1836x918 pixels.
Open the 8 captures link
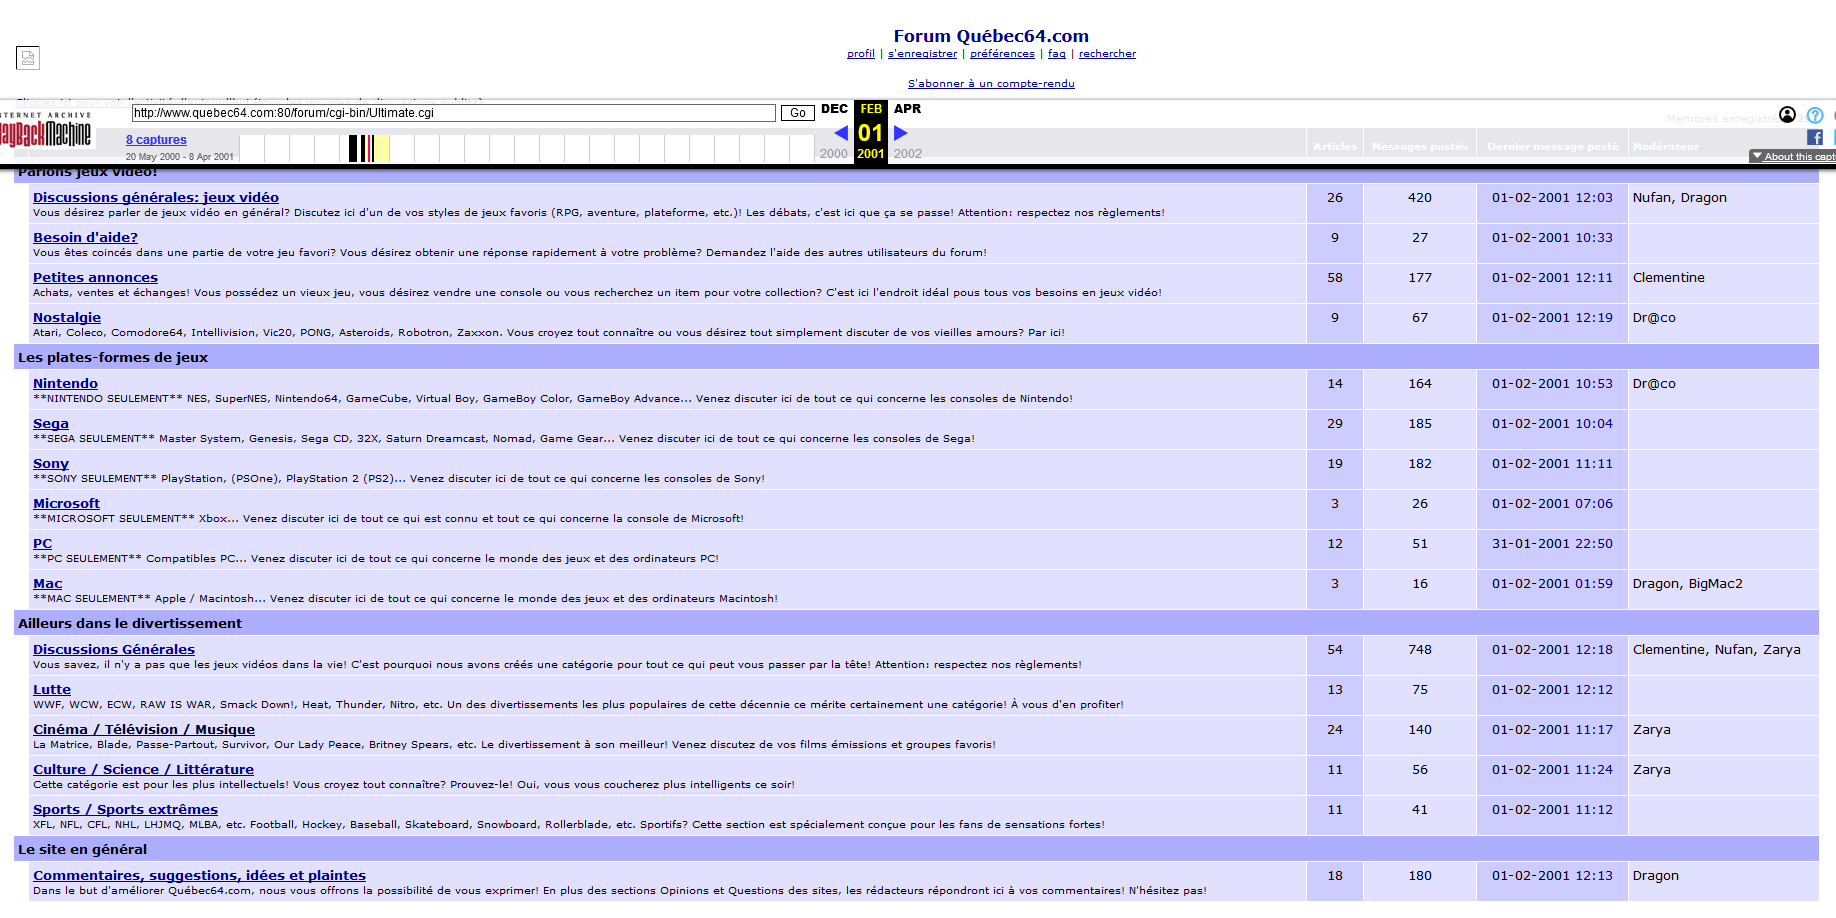click(x=156, y=140)
